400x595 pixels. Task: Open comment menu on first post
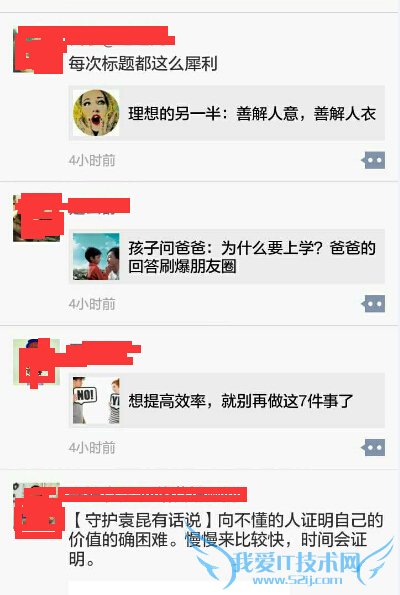[373, 160]
